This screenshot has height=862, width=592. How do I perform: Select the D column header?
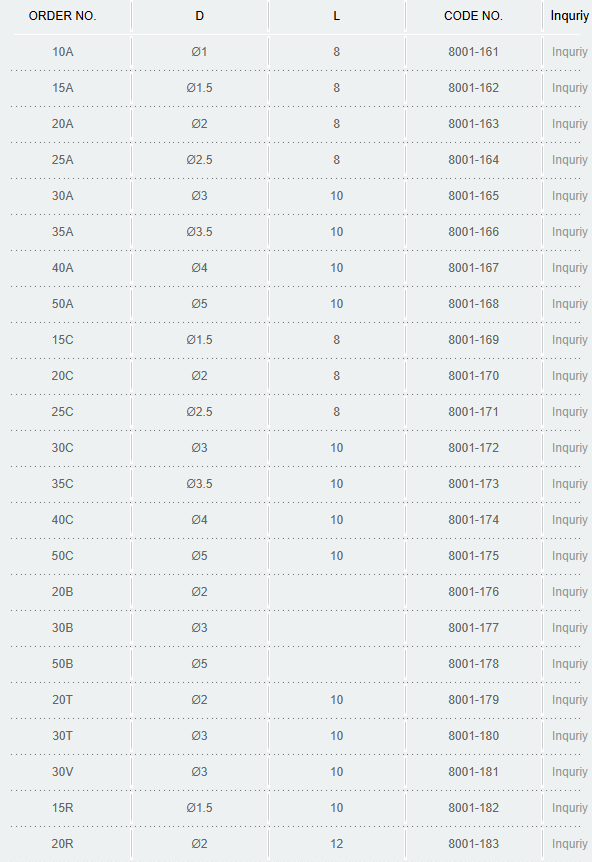click(x=200, y=16)
